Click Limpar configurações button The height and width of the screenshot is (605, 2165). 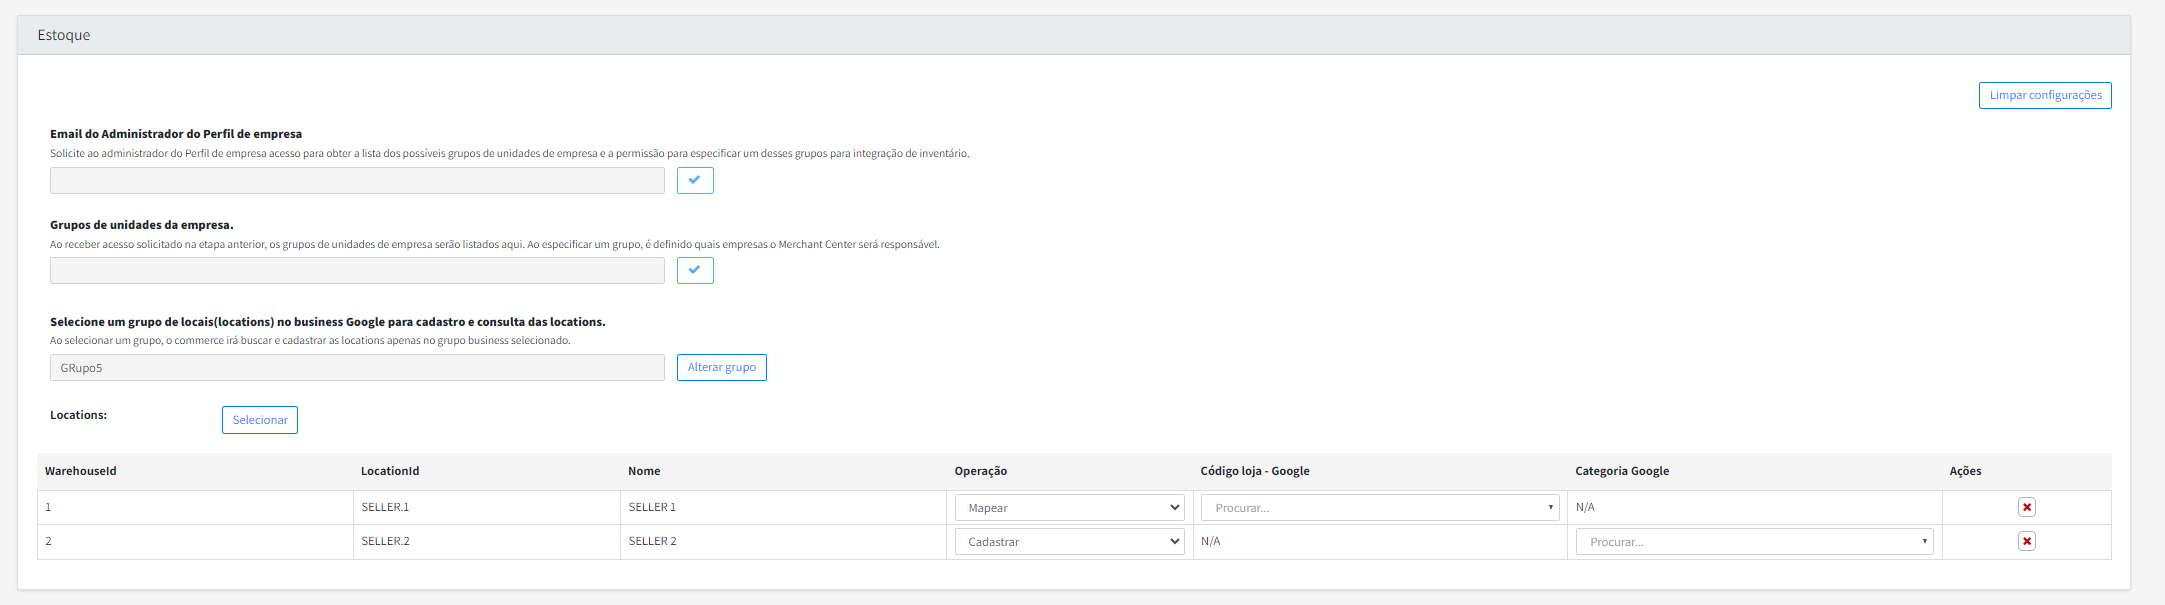click(x=2045, y=95)
